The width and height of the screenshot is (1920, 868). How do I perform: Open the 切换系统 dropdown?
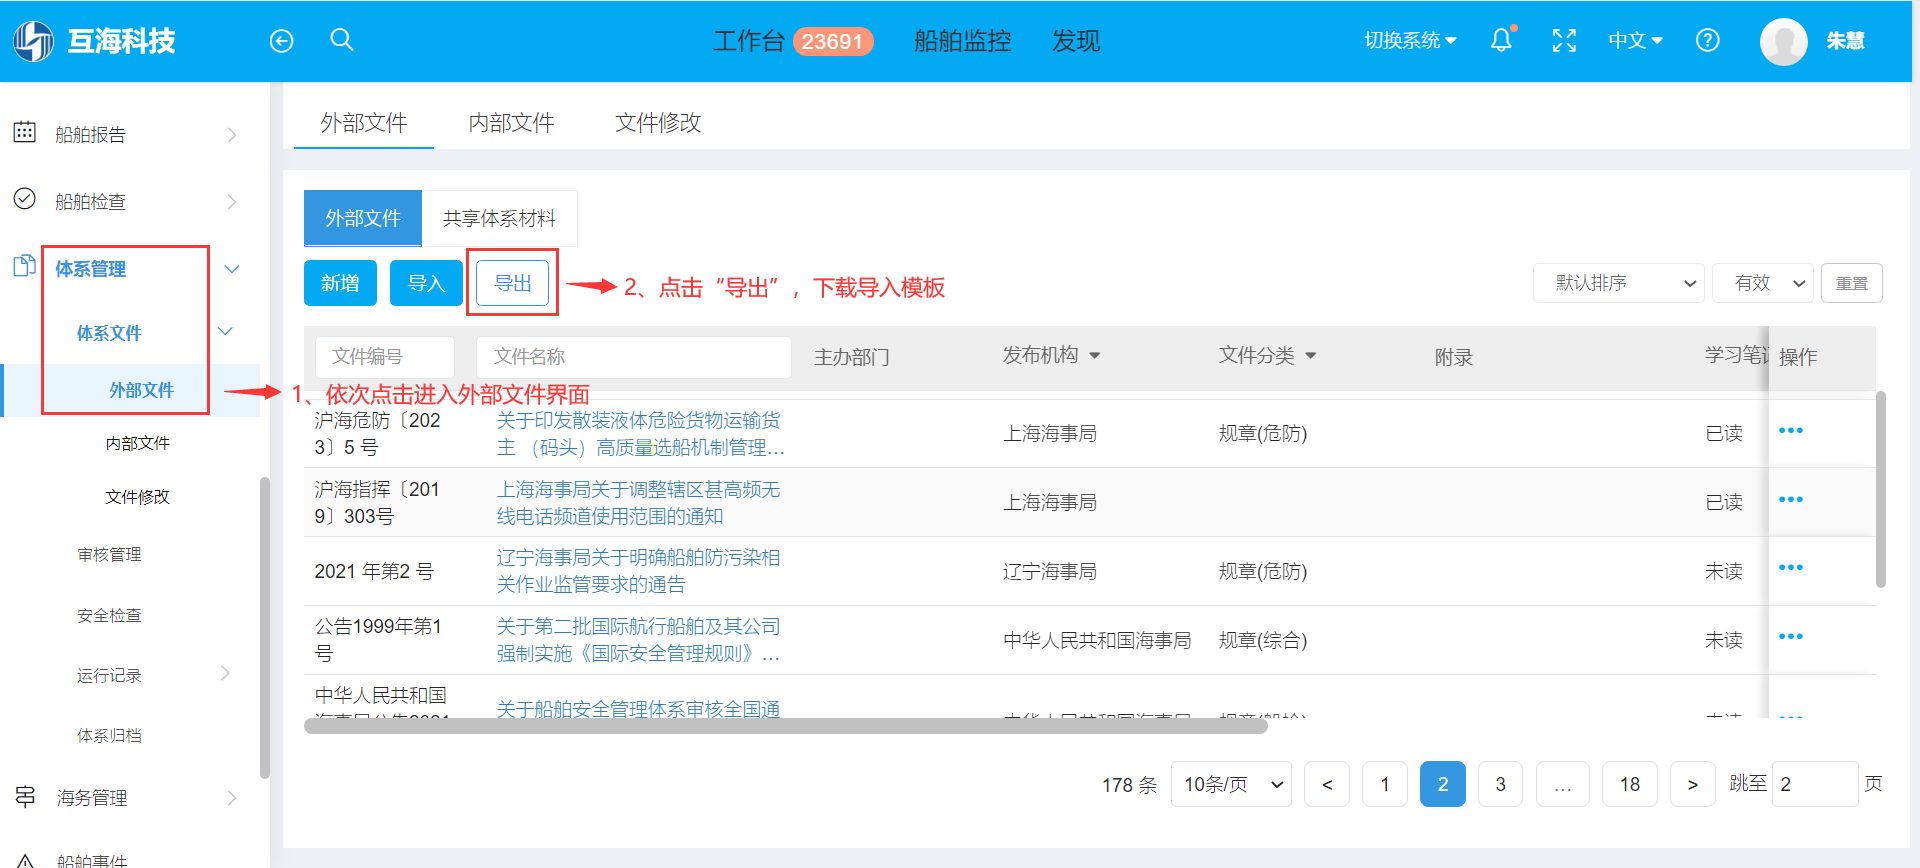click(1411, 41)
